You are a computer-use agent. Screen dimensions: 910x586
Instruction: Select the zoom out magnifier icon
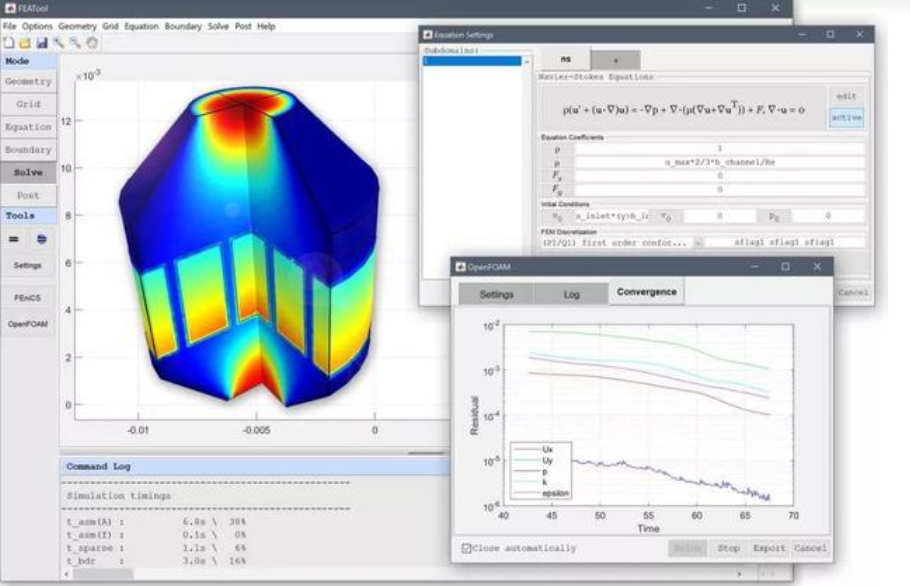[75, 43]
